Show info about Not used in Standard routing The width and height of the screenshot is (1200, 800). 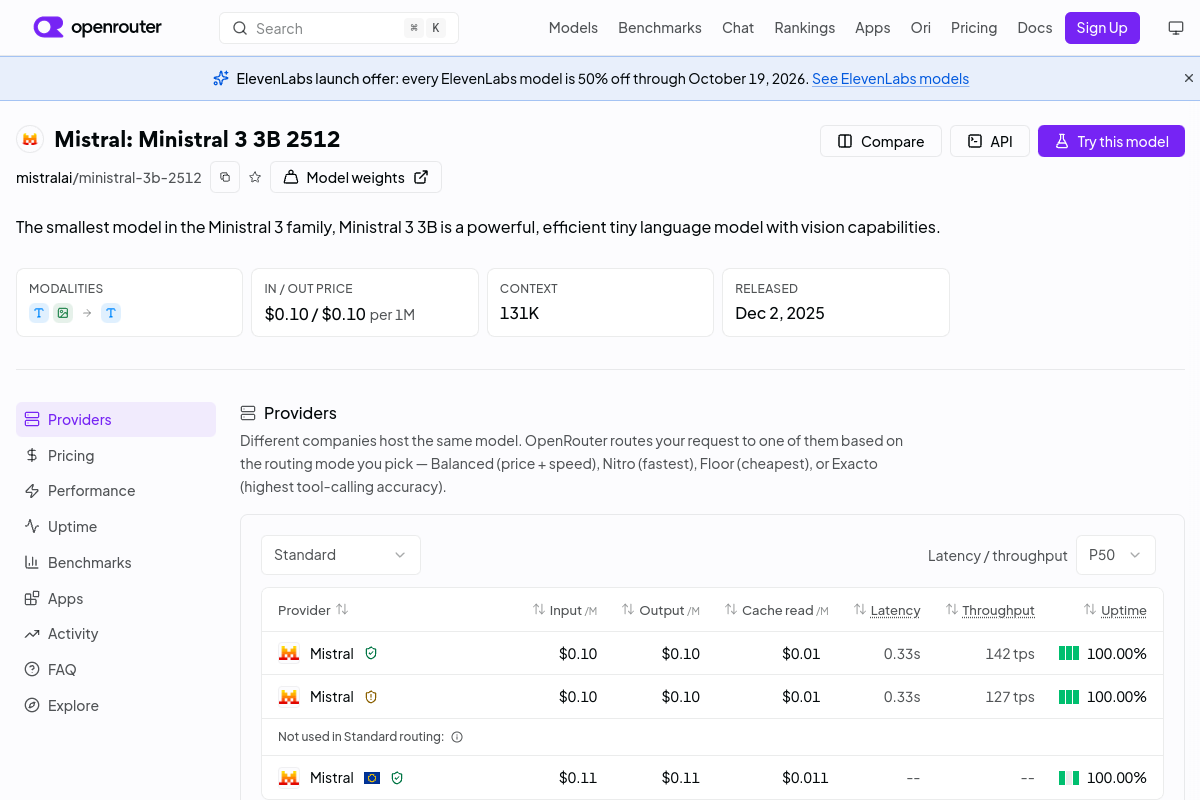pyautogui.click(x=457, y=737)
